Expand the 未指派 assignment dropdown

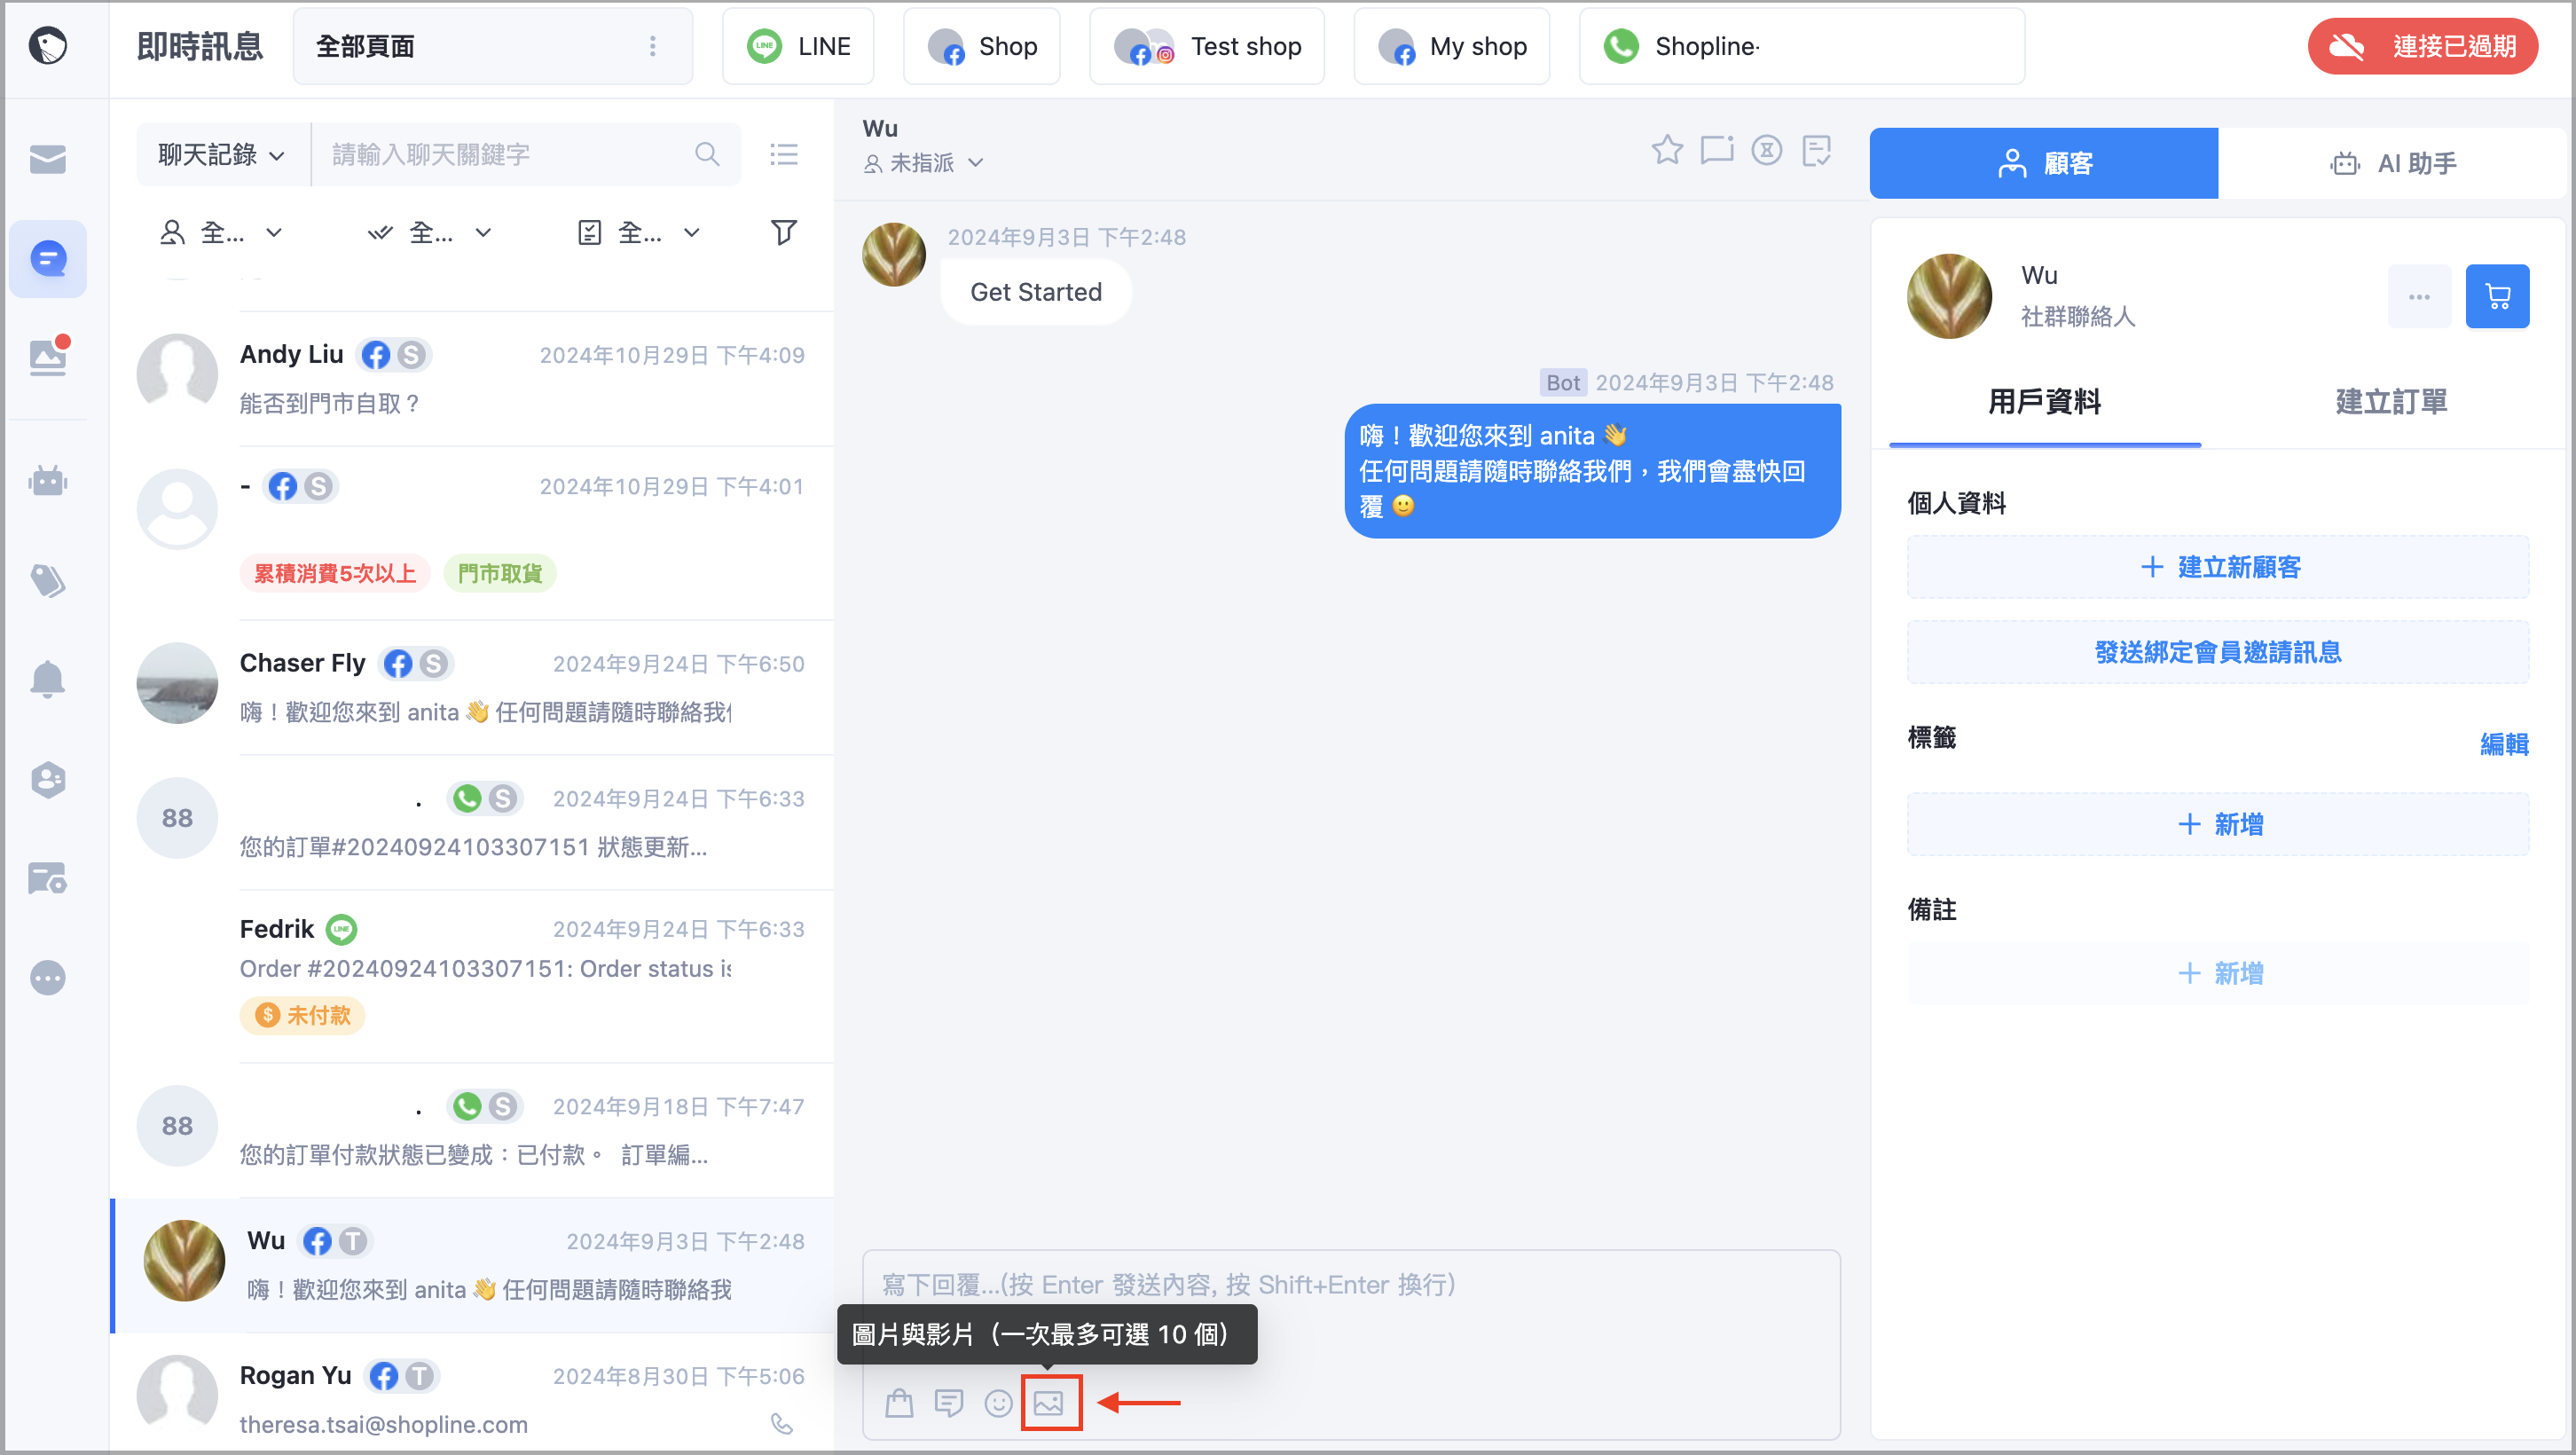coord(924,162)
